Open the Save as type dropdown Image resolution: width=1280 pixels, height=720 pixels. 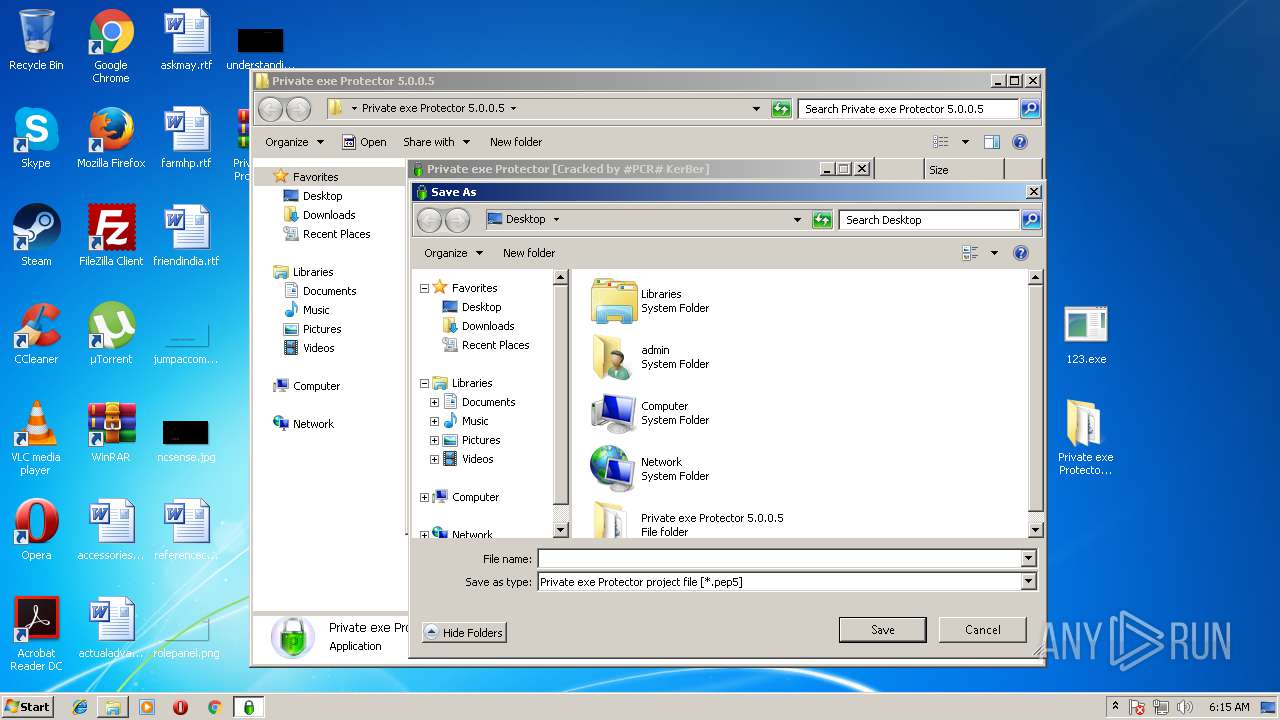pos(1028,581)
